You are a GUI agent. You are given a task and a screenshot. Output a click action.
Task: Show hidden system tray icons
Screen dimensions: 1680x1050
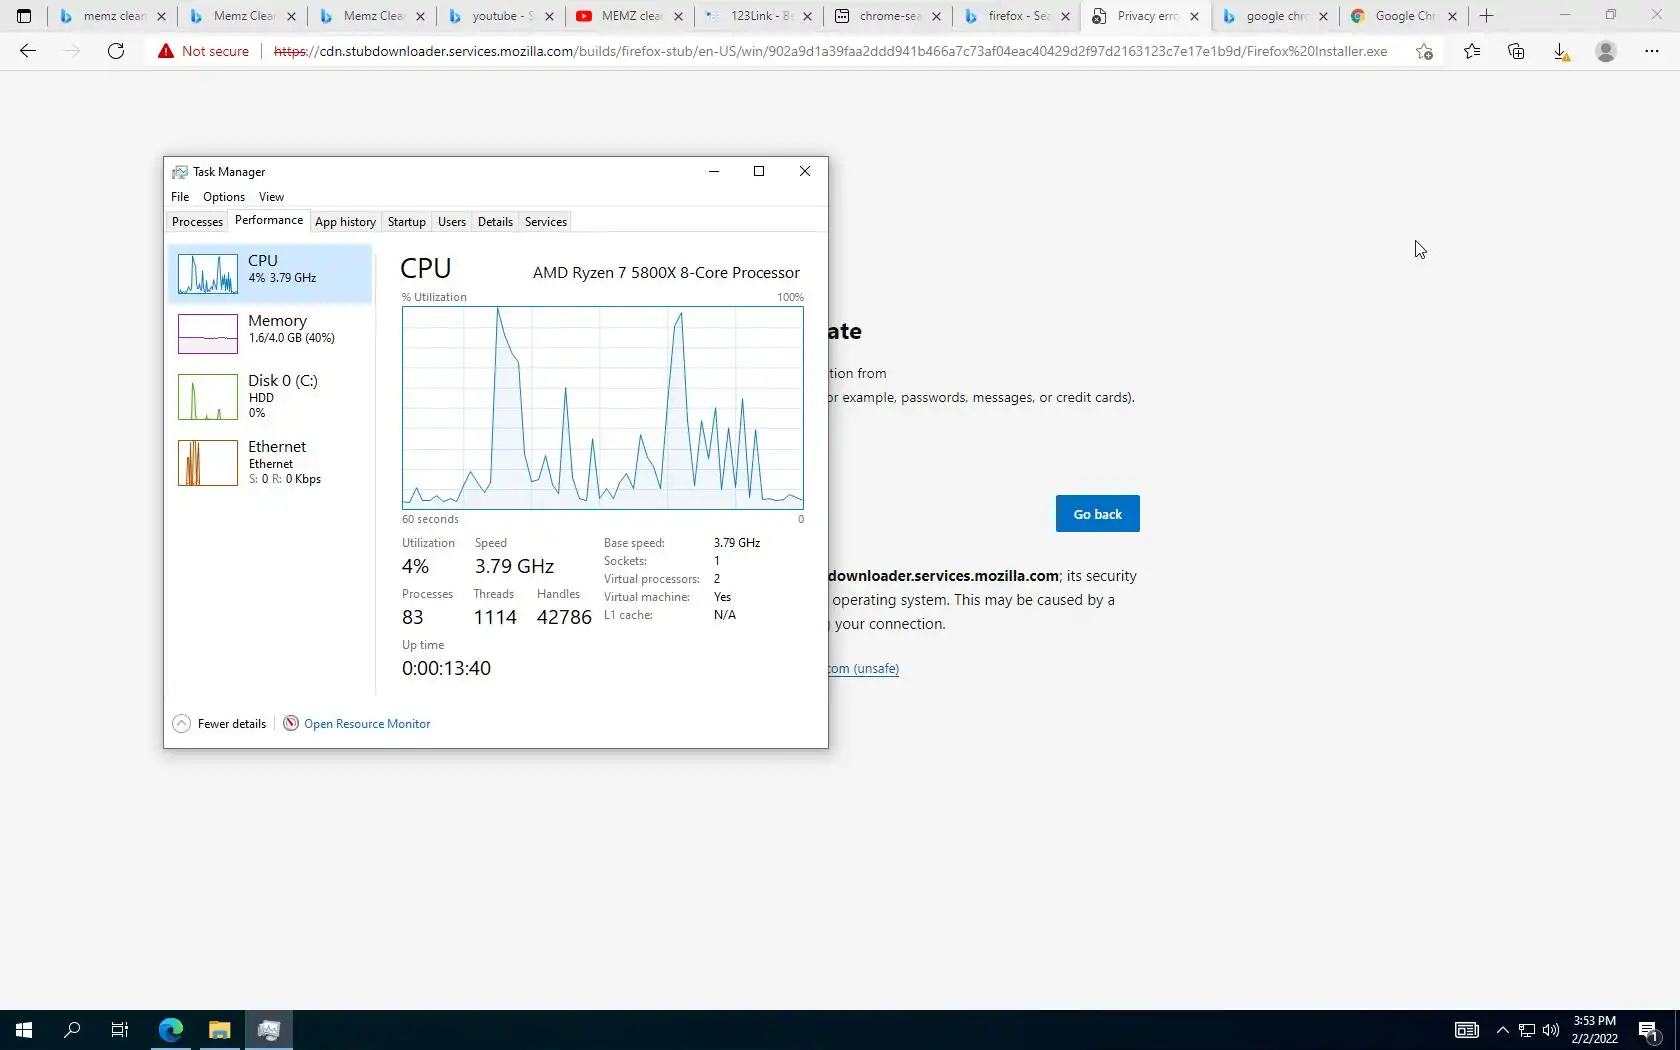1502,1030
